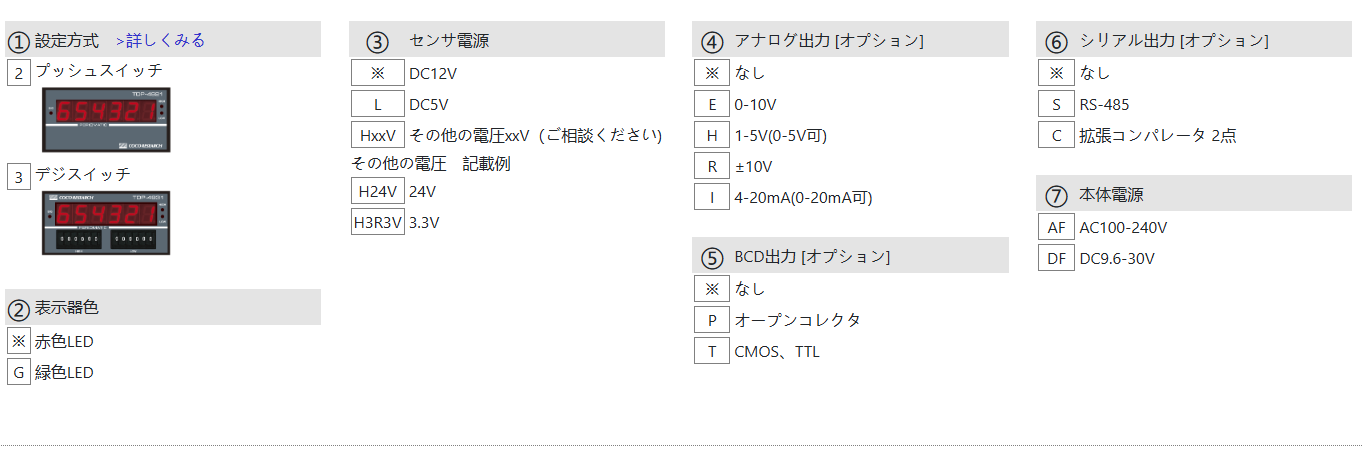Screen dimensions: 1363x458
Task: Choose code G for 緑色LED
Action: (x=19, y=373)
